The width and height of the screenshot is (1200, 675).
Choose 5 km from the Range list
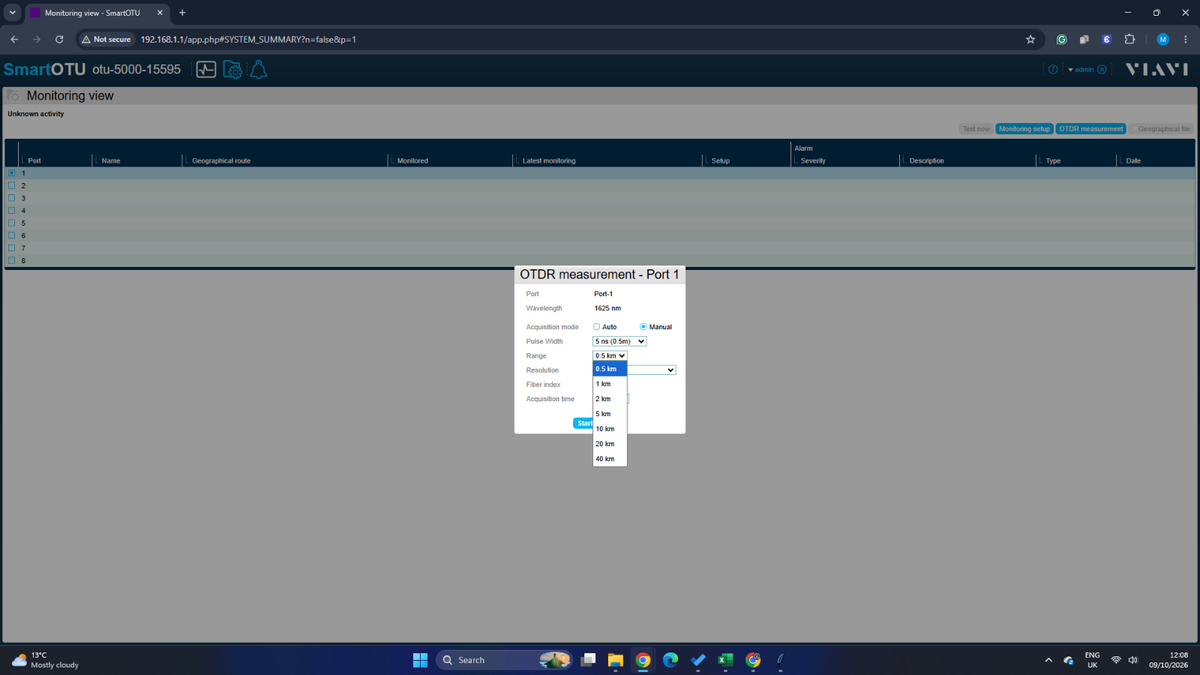610,414
